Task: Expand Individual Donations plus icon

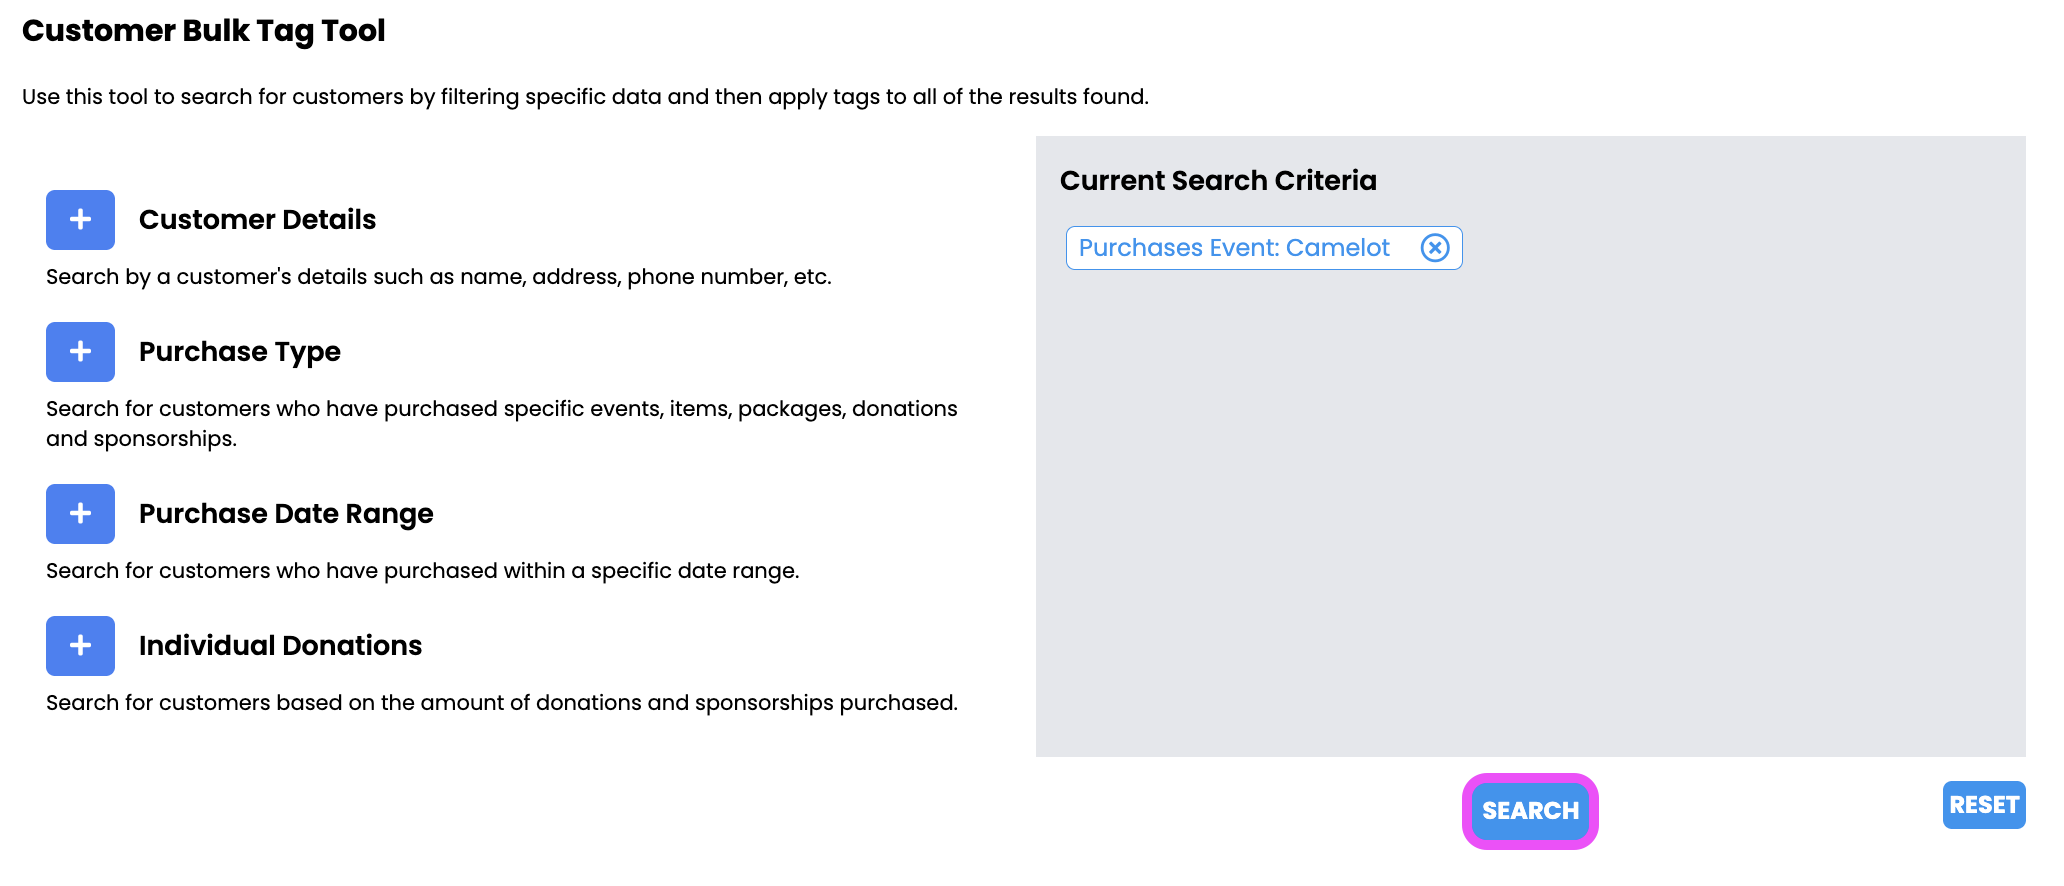Action: click(x=80, y=646)
